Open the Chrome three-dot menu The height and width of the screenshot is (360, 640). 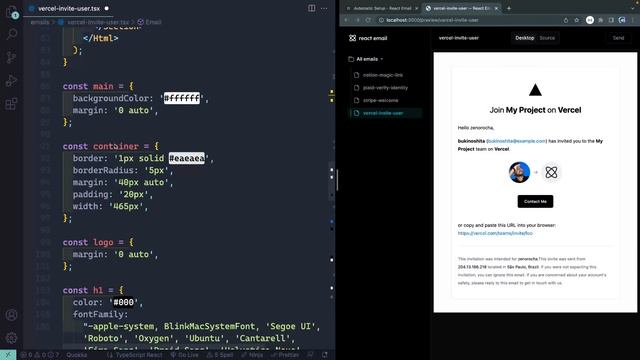click(x=634, y=20)
